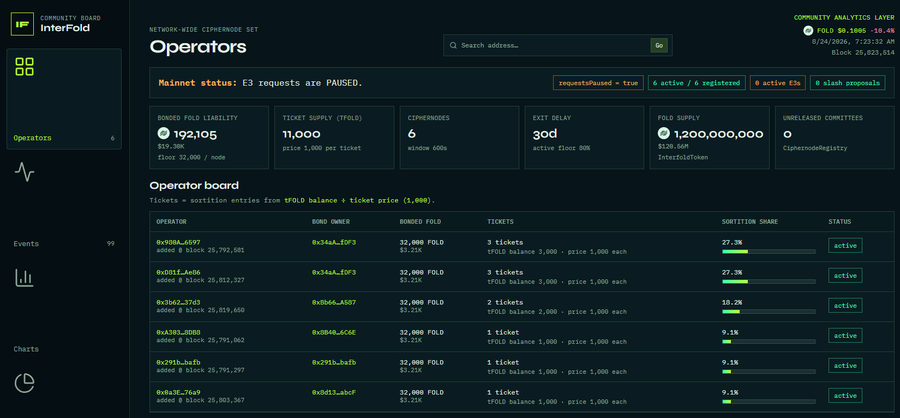Click active status badge for 0xD81f…Ae86
This screenshot has height=418, width=900.
pos(845,276)
